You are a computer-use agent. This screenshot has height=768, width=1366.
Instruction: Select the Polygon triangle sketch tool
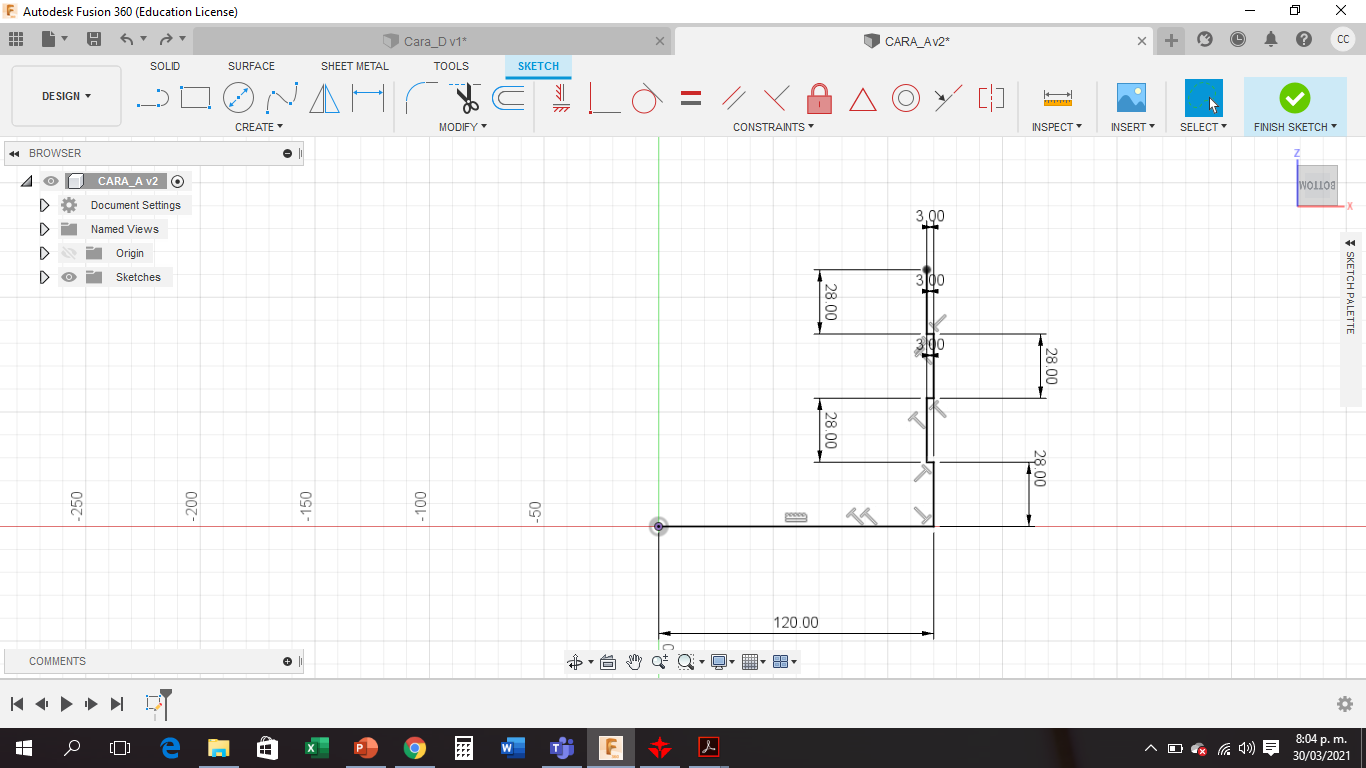(x=324, y=98)
